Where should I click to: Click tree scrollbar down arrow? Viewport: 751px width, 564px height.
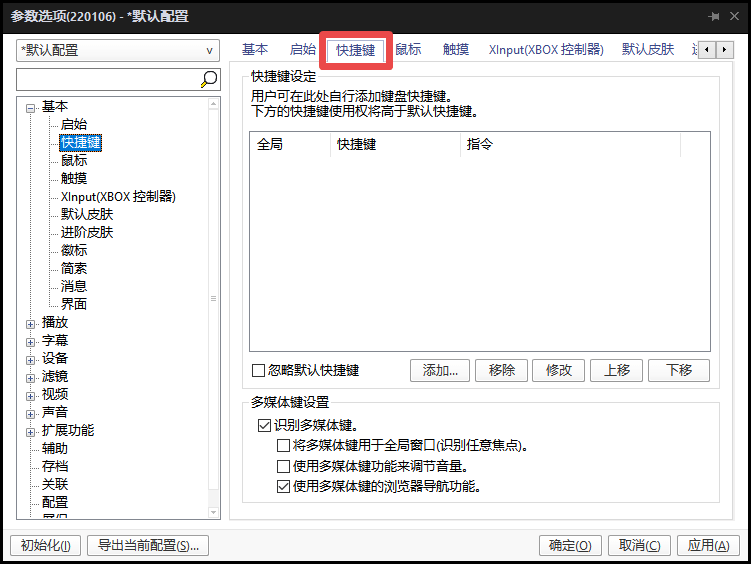point(214,512)
